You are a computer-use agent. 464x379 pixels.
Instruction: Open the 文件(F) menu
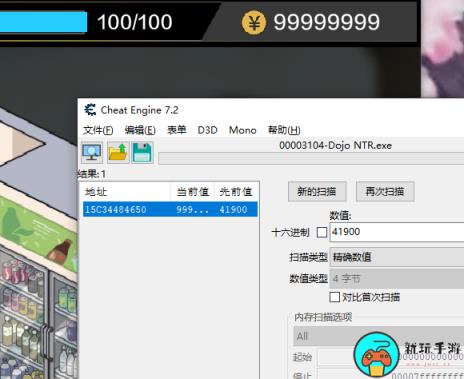pos(98,130)
